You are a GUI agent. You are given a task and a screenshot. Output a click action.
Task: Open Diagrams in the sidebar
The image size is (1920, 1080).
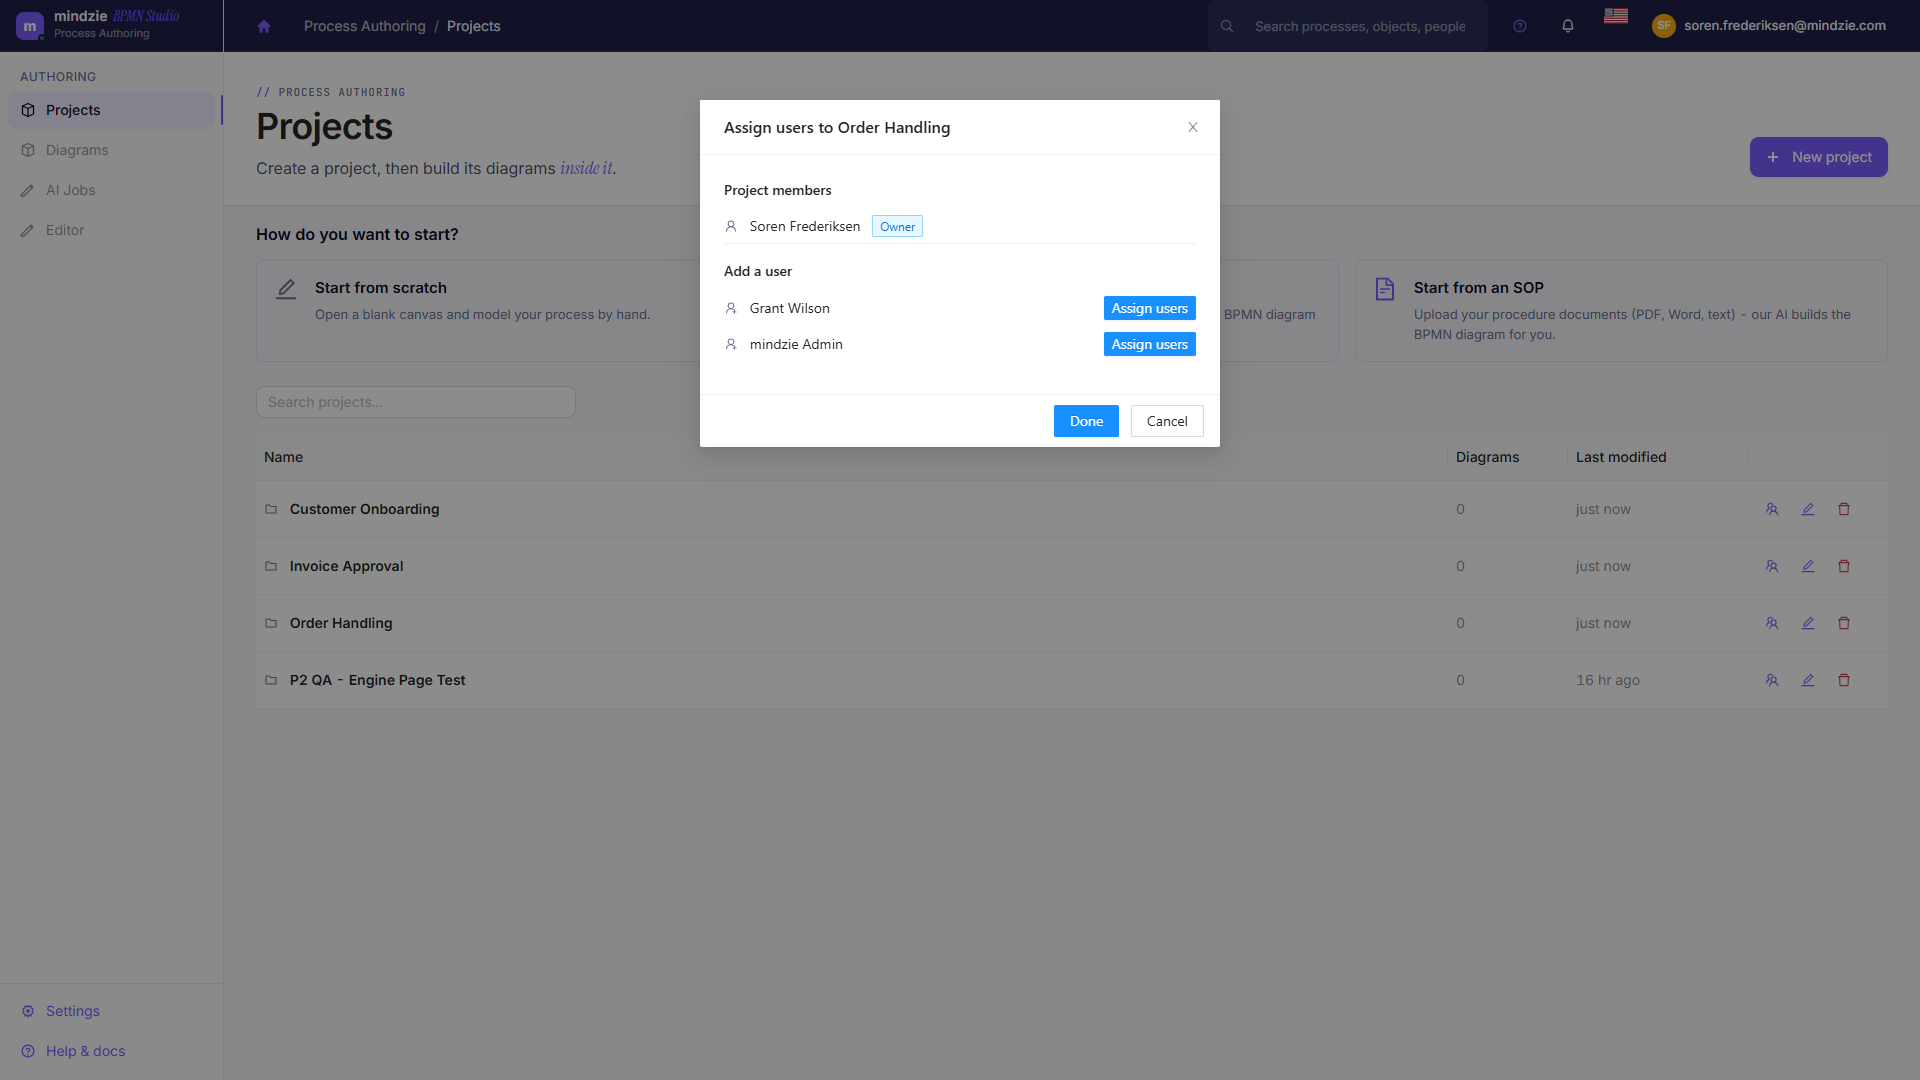pyautogui.click(x=114, y=150)
